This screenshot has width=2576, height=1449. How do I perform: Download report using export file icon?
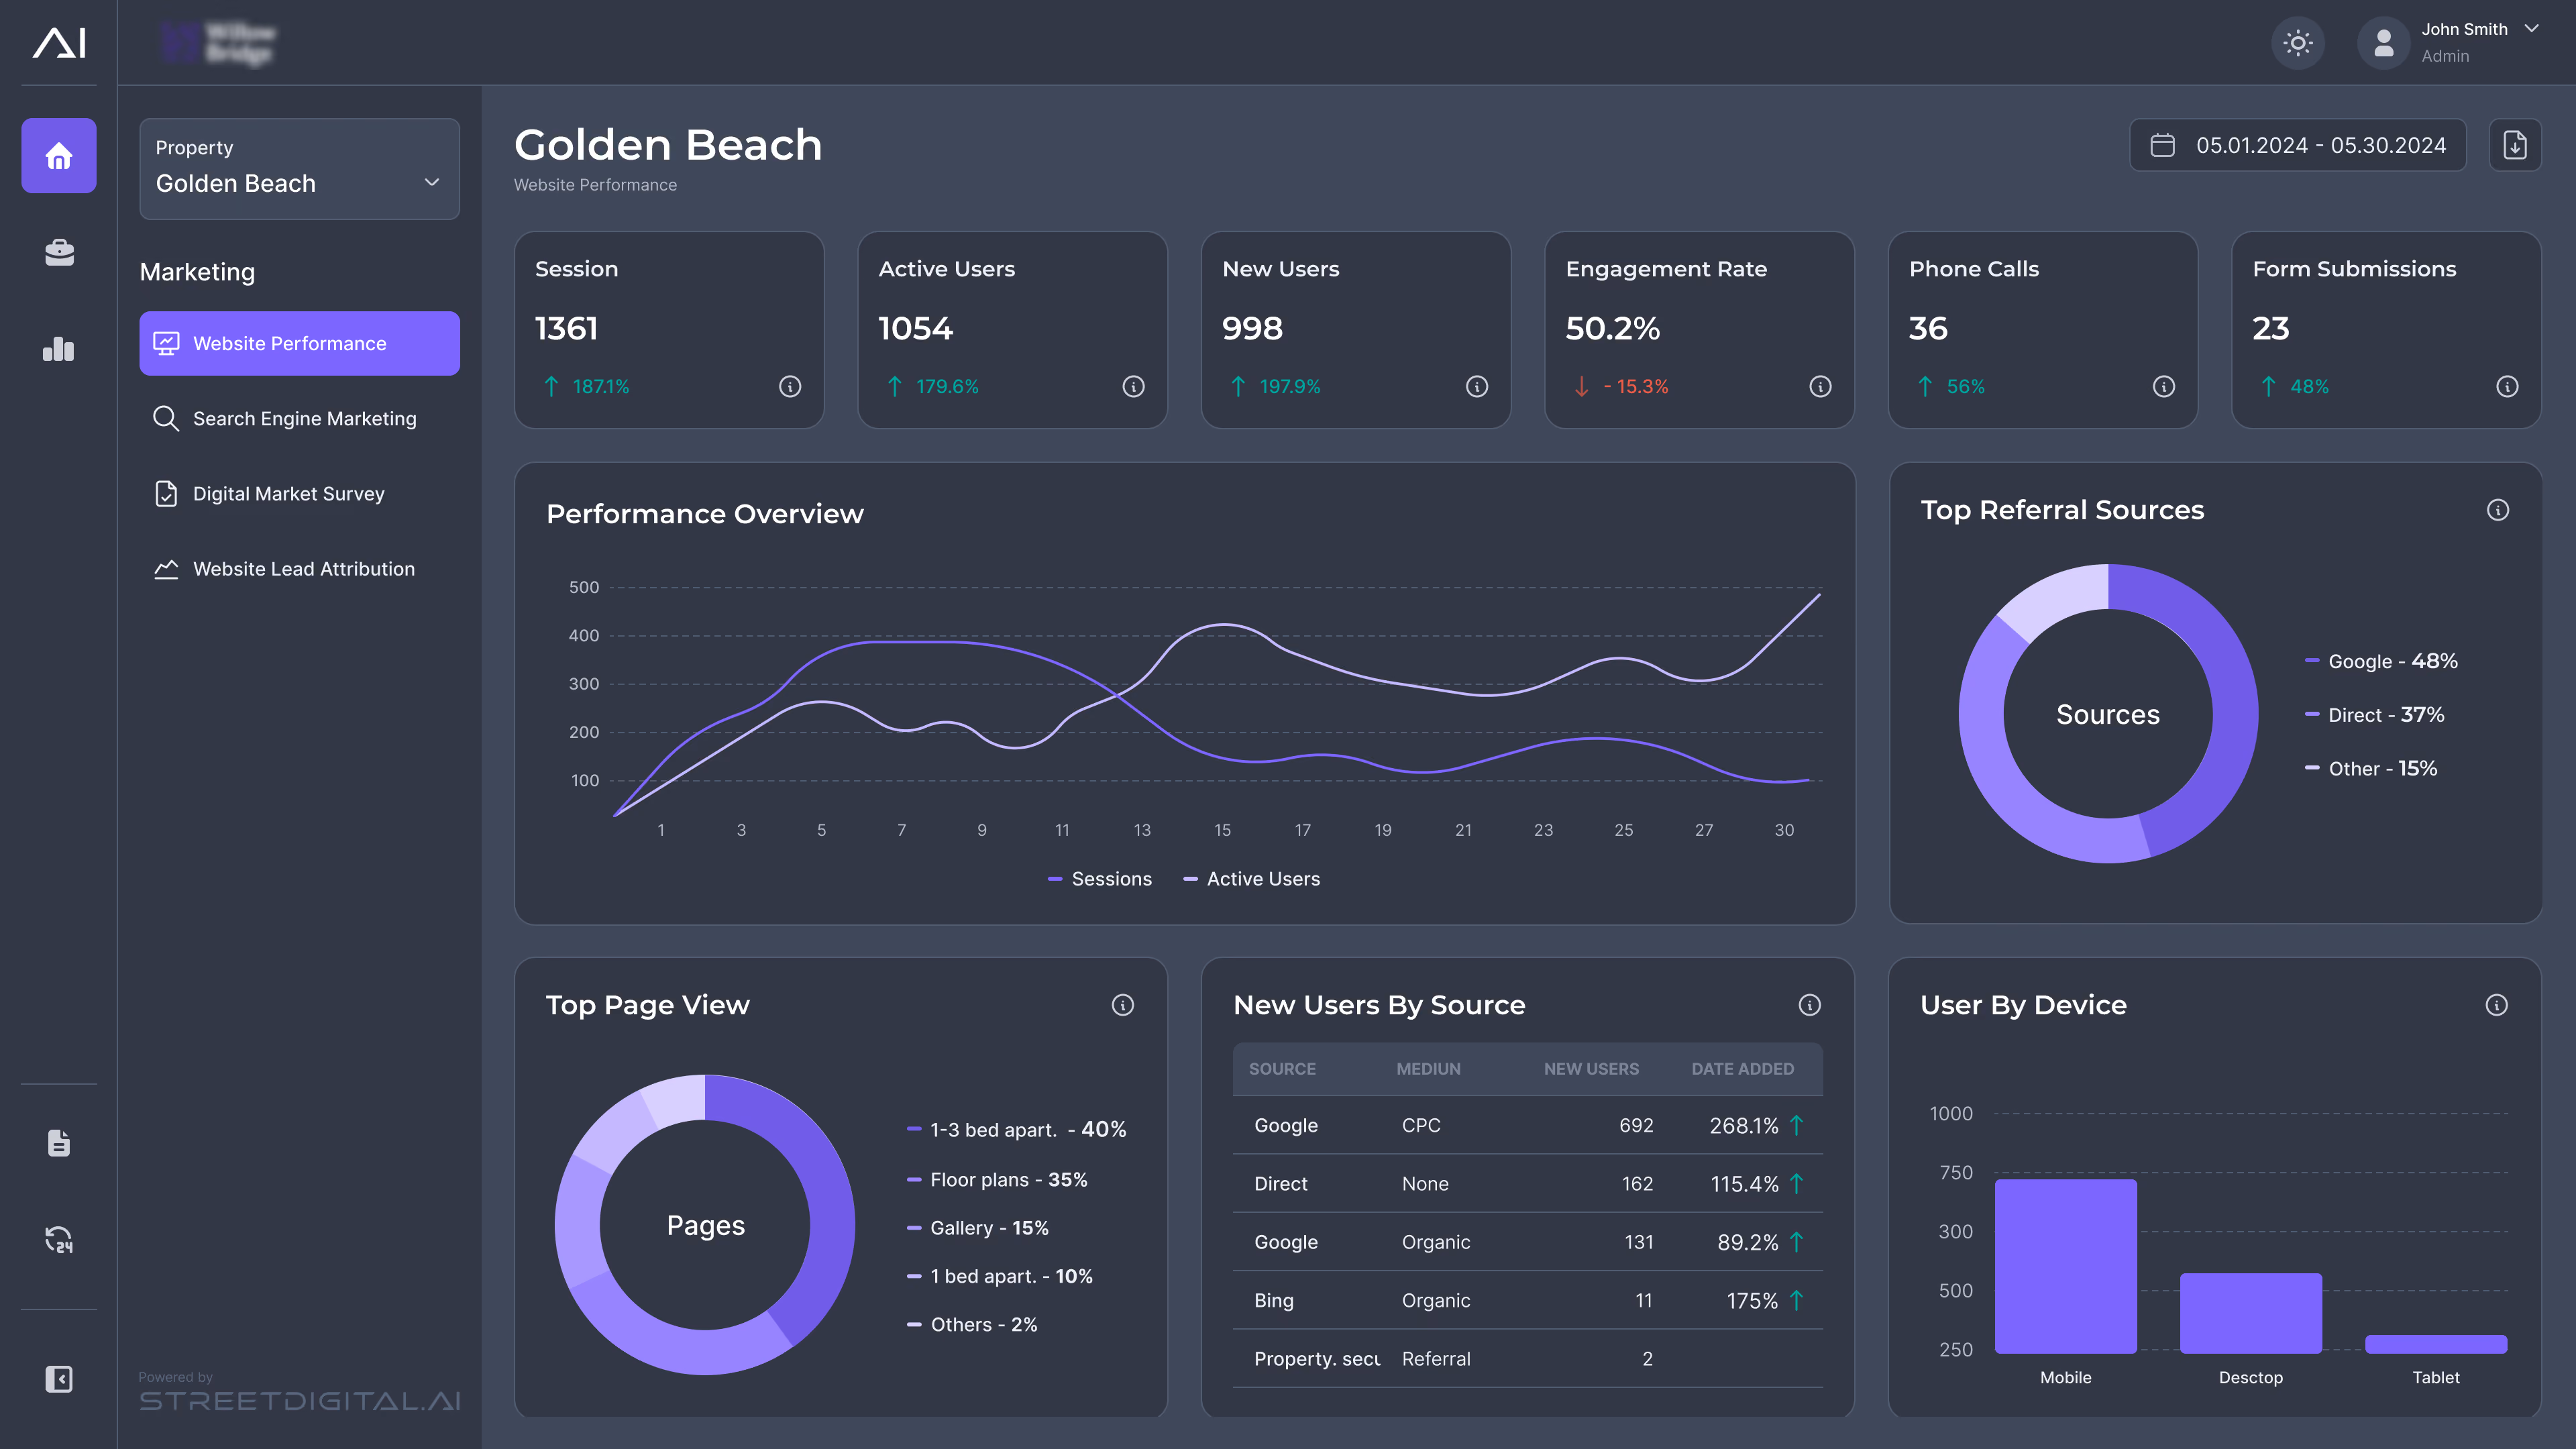click(x=2515, y=145)
